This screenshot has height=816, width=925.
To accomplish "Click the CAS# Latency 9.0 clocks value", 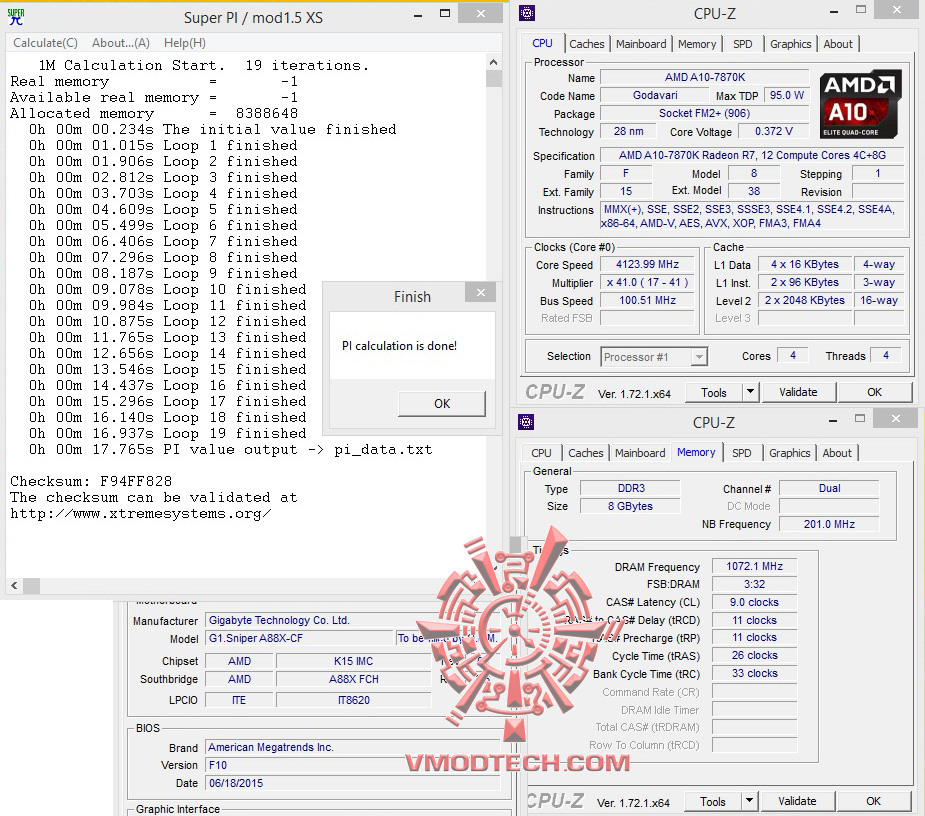I will (754, 602).
